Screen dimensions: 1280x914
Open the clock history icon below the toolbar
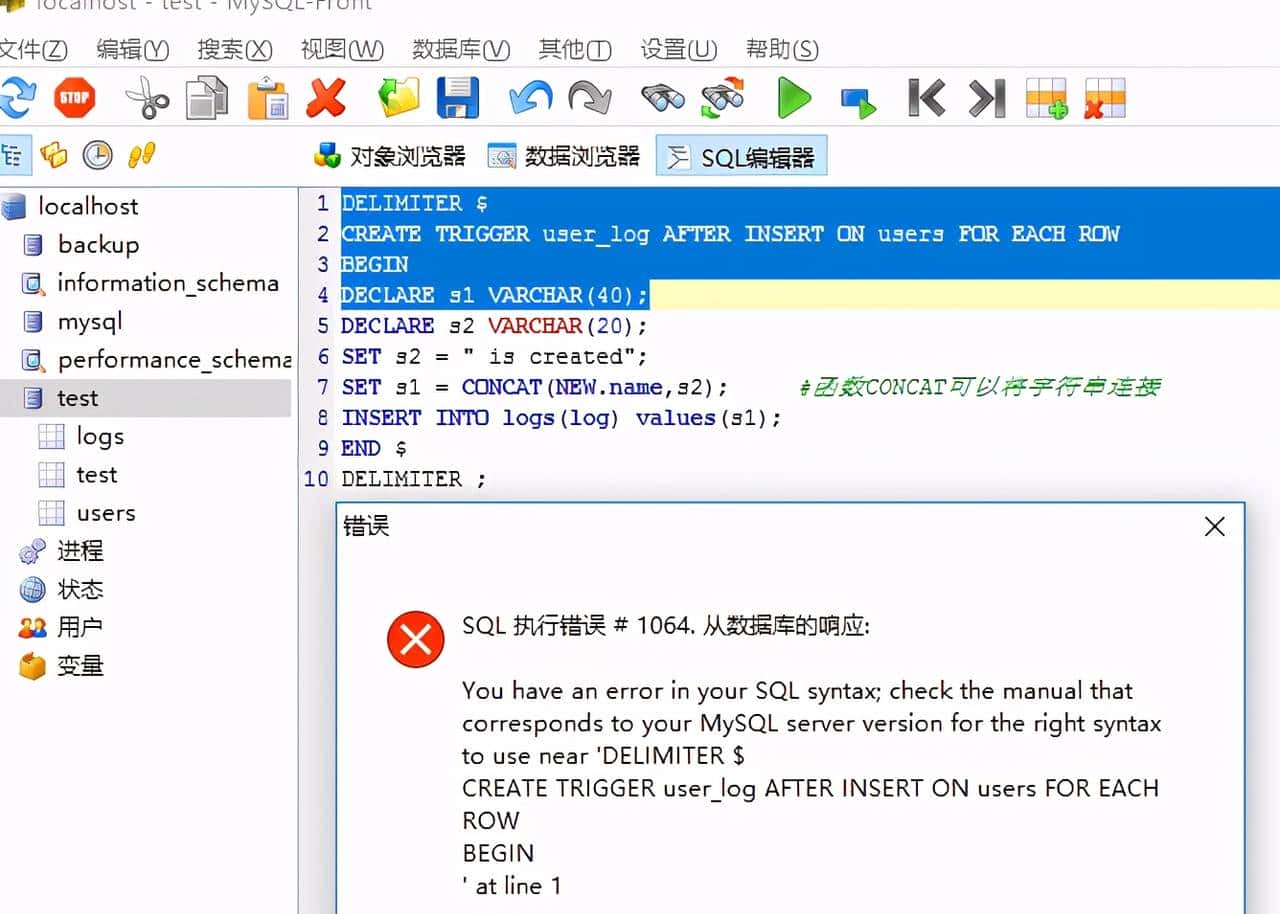pyautogui.click(x=97, y=155)
